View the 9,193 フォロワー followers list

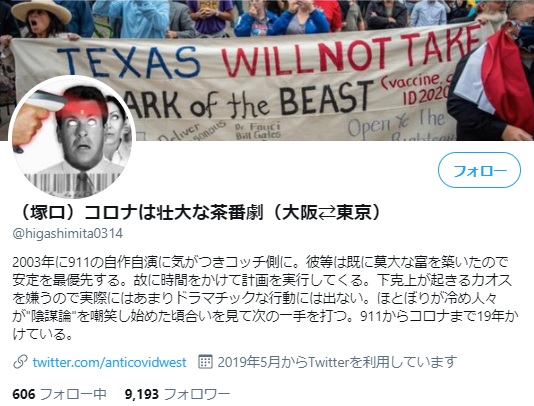pos(177,394)
